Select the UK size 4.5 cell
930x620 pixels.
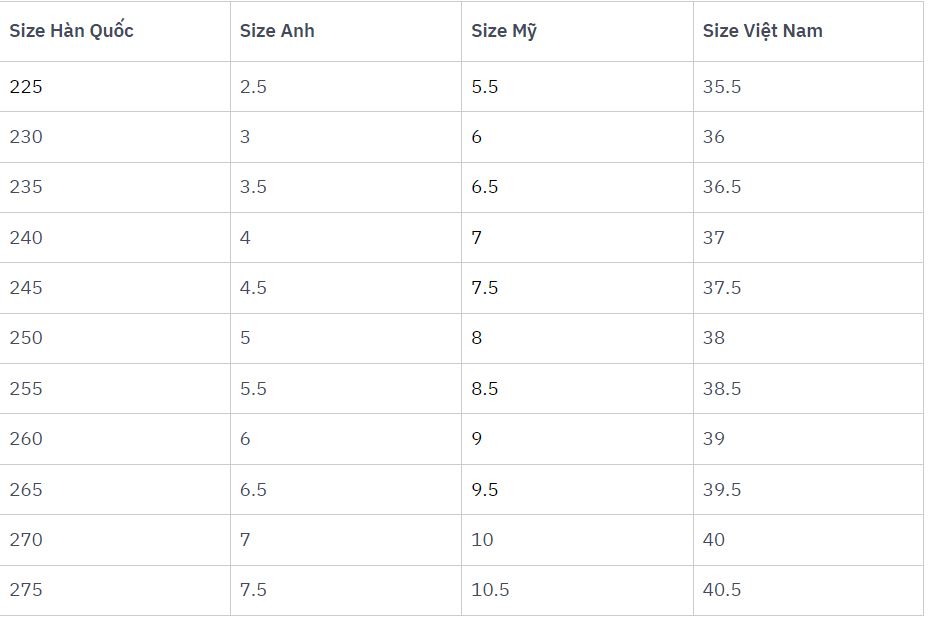(253, 288)
